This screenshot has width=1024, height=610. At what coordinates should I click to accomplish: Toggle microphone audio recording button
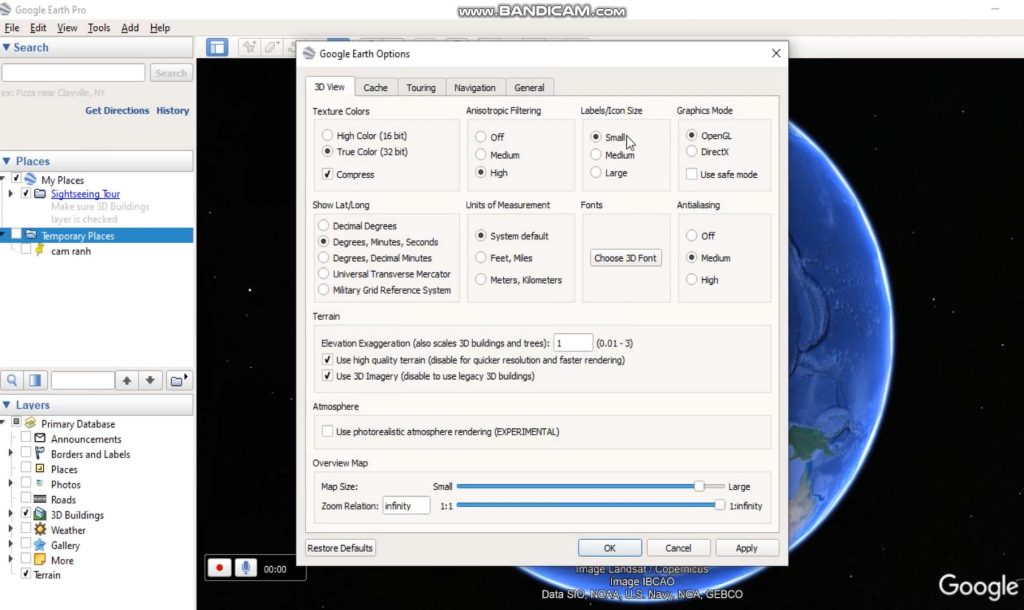click(245, 568)
